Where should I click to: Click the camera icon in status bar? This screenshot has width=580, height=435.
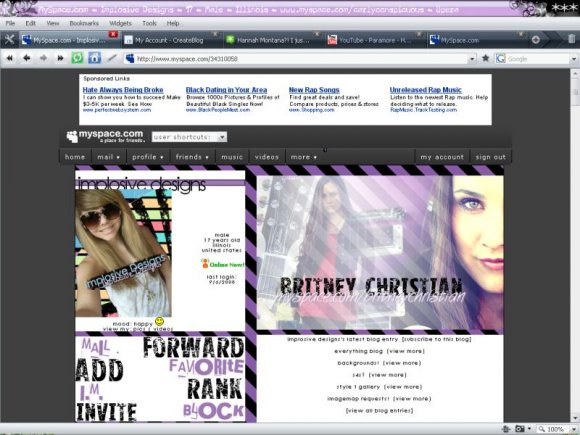click(520, 429)
